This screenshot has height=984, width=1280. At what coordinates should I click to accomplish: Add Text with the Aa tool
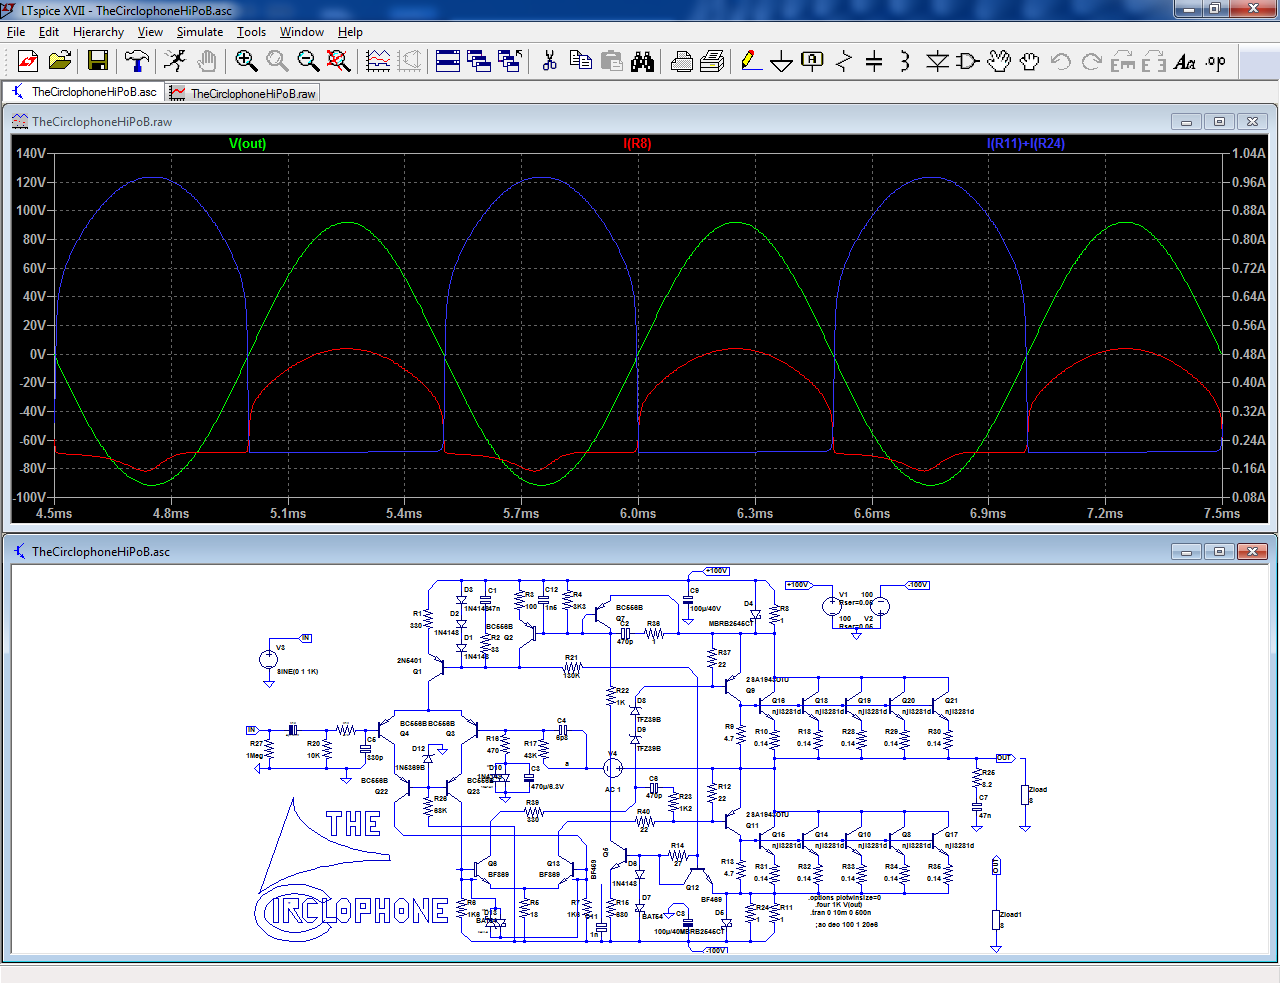(x=1185, y=62)
